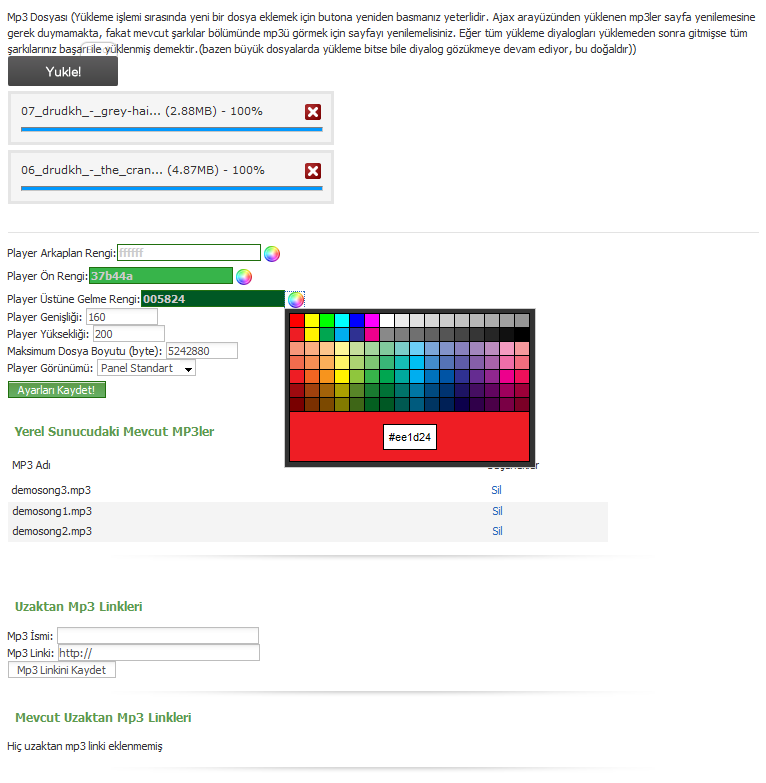The height and width of the screenshot is (783, 766).
Task: Pick the pure blue swatch in top row
Action: point(357,320)
